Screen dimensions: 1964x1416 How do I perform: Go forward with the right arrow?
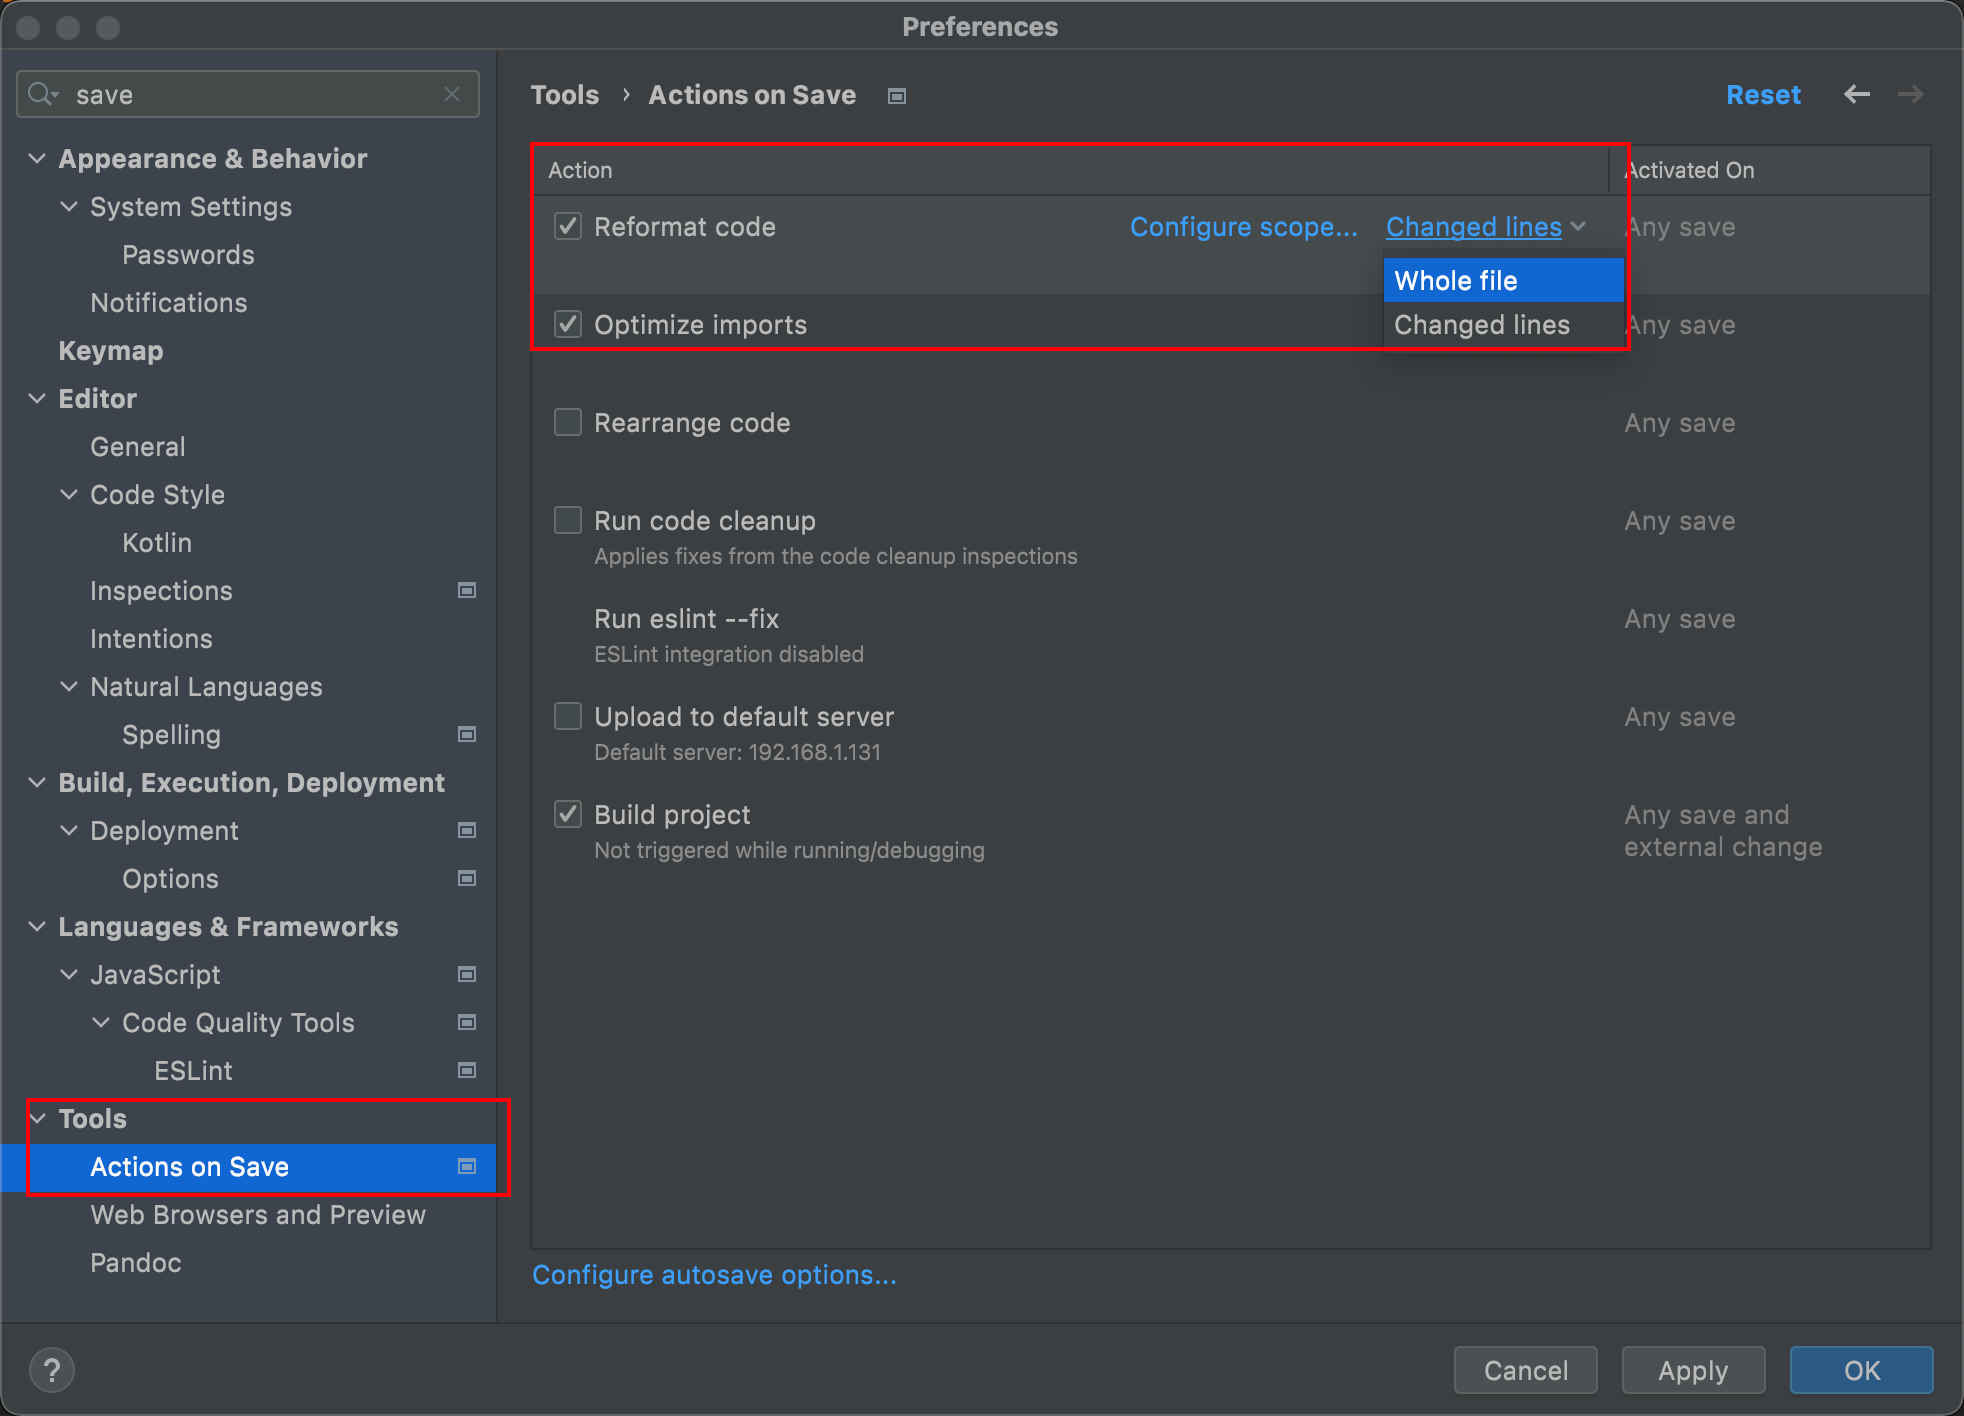pos(1911,94)
